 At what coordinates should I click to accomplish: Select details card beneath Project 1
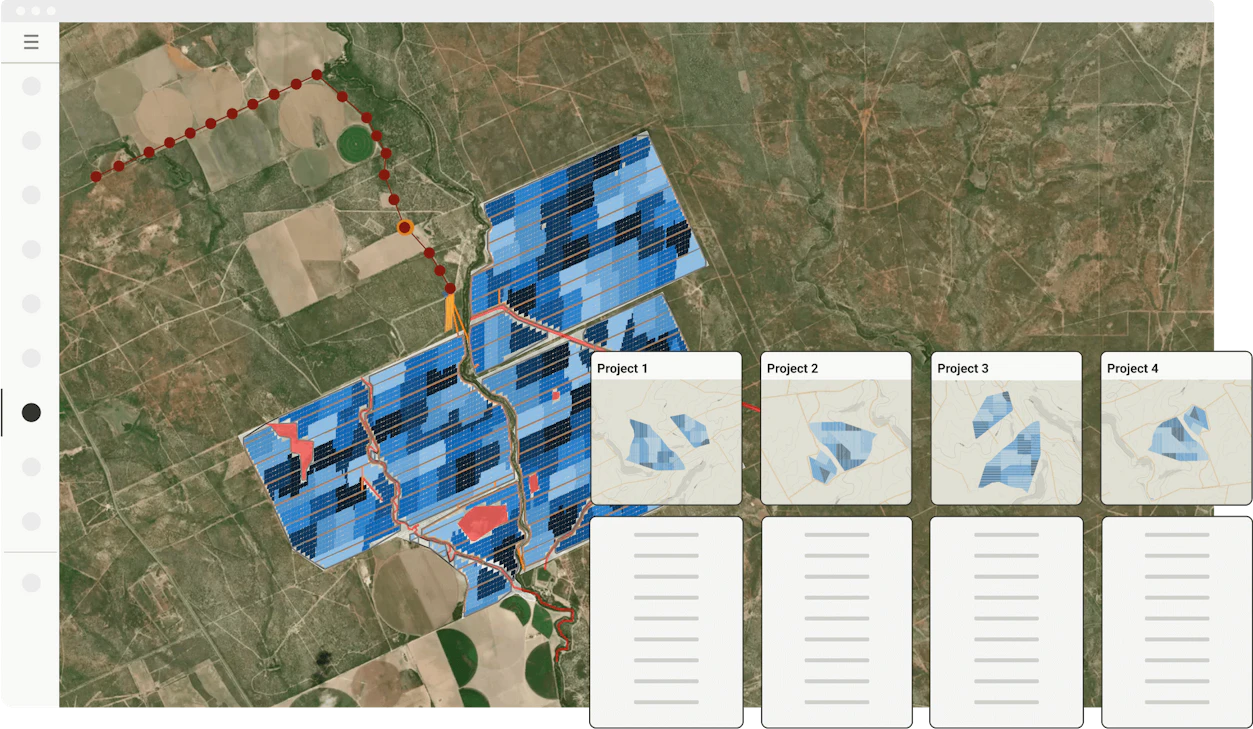[666, 622]
